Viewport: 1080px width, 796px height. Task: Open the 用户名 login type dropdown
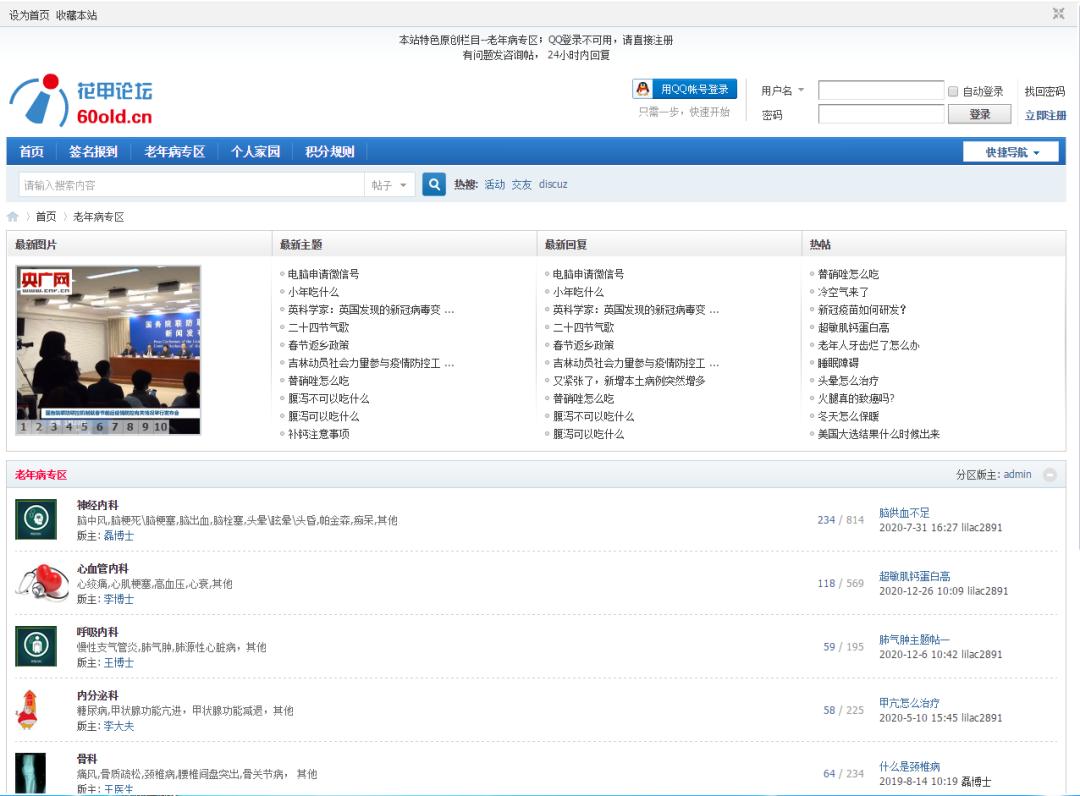coord(782,90)
